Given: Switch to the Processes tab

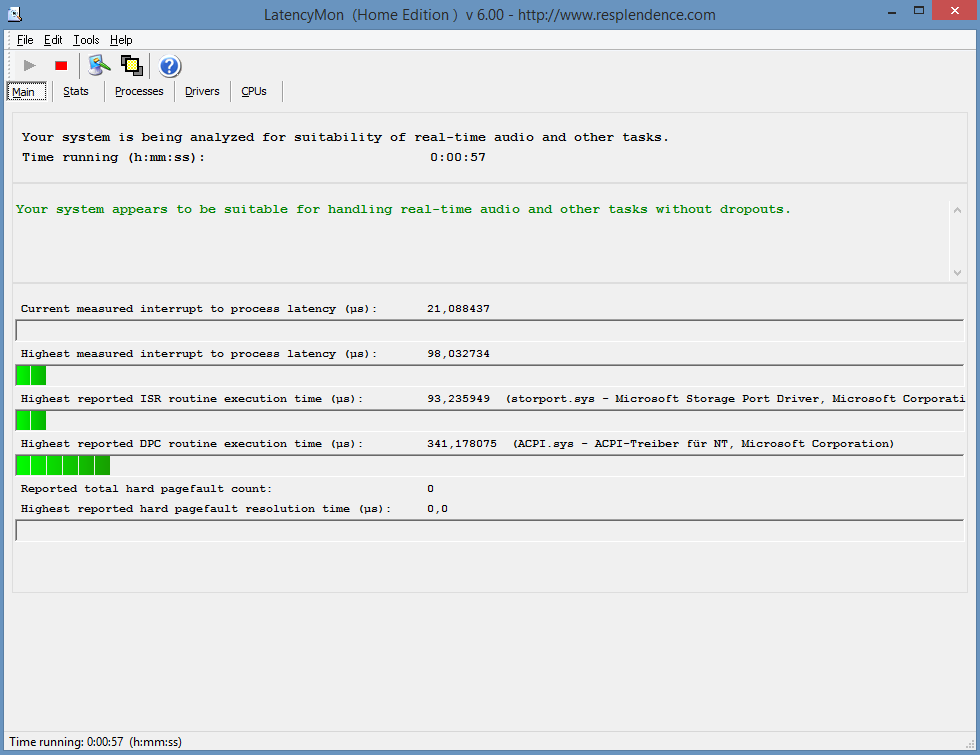Looking at the screenshot, I should pos(139,91).
